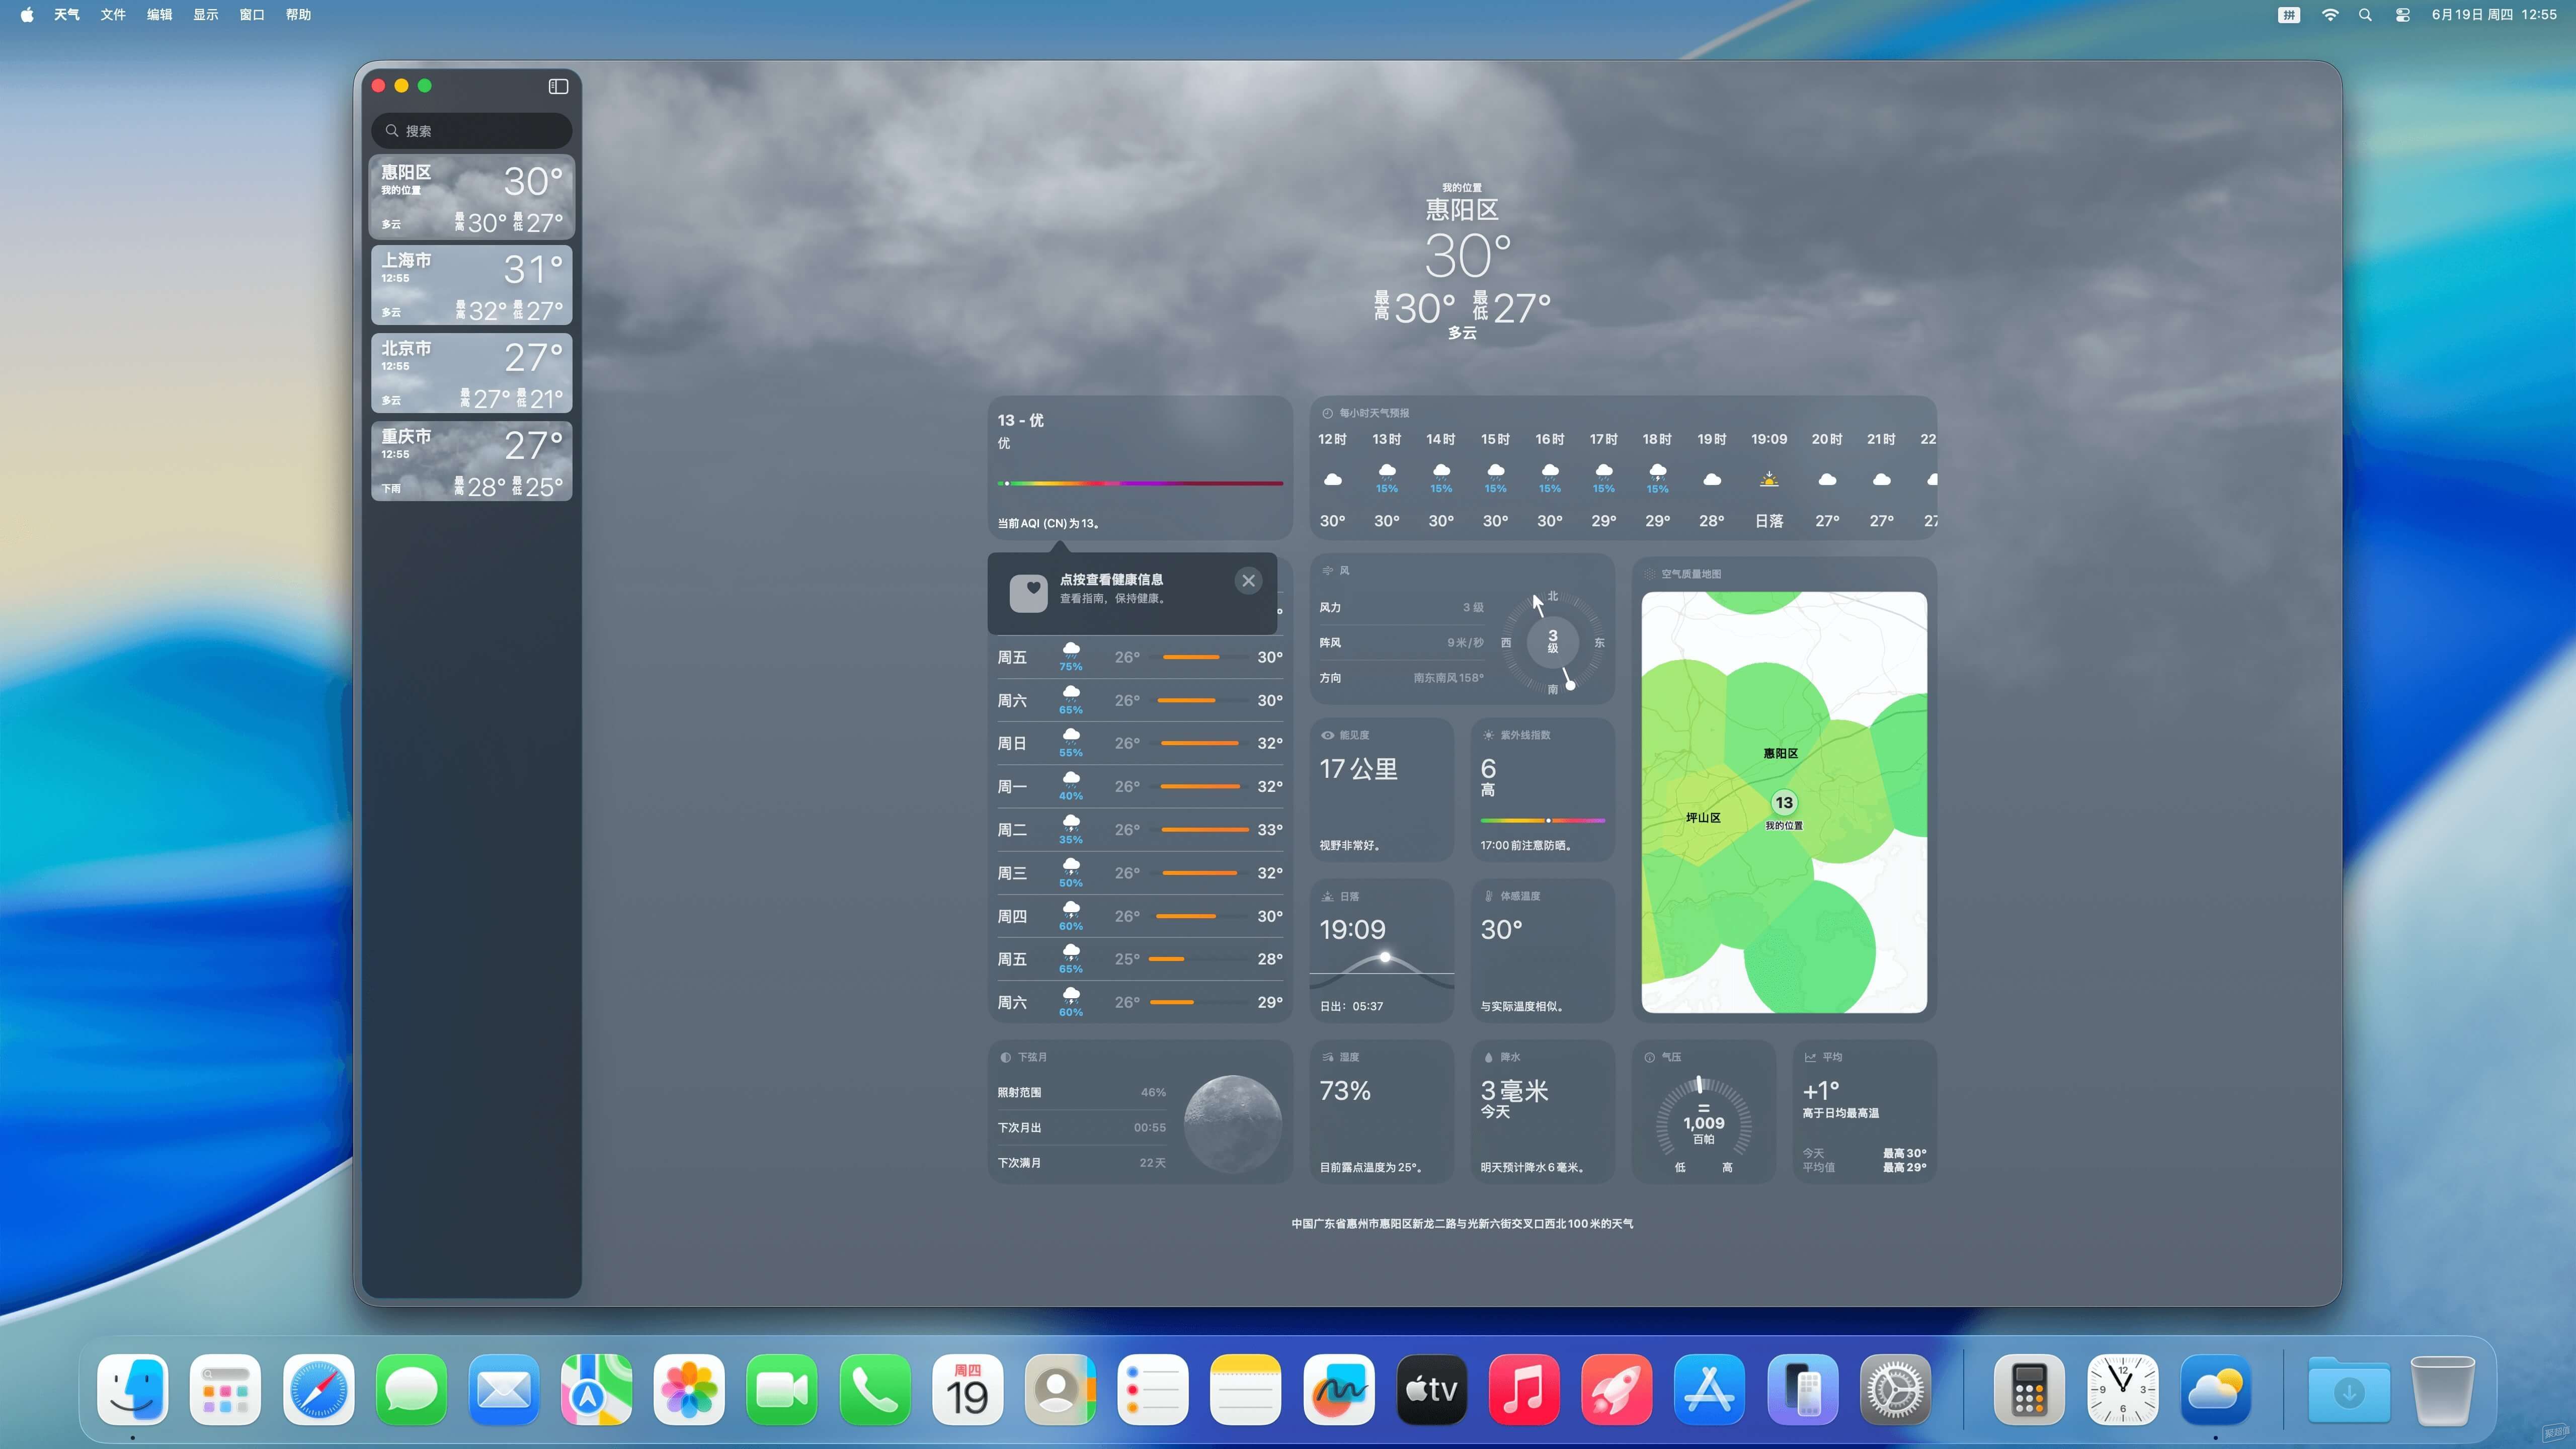Image resolution: width=2576 pixels, height=1449 pixels.
Task: Open Finder from the Dock
Action: (133, 1389)
